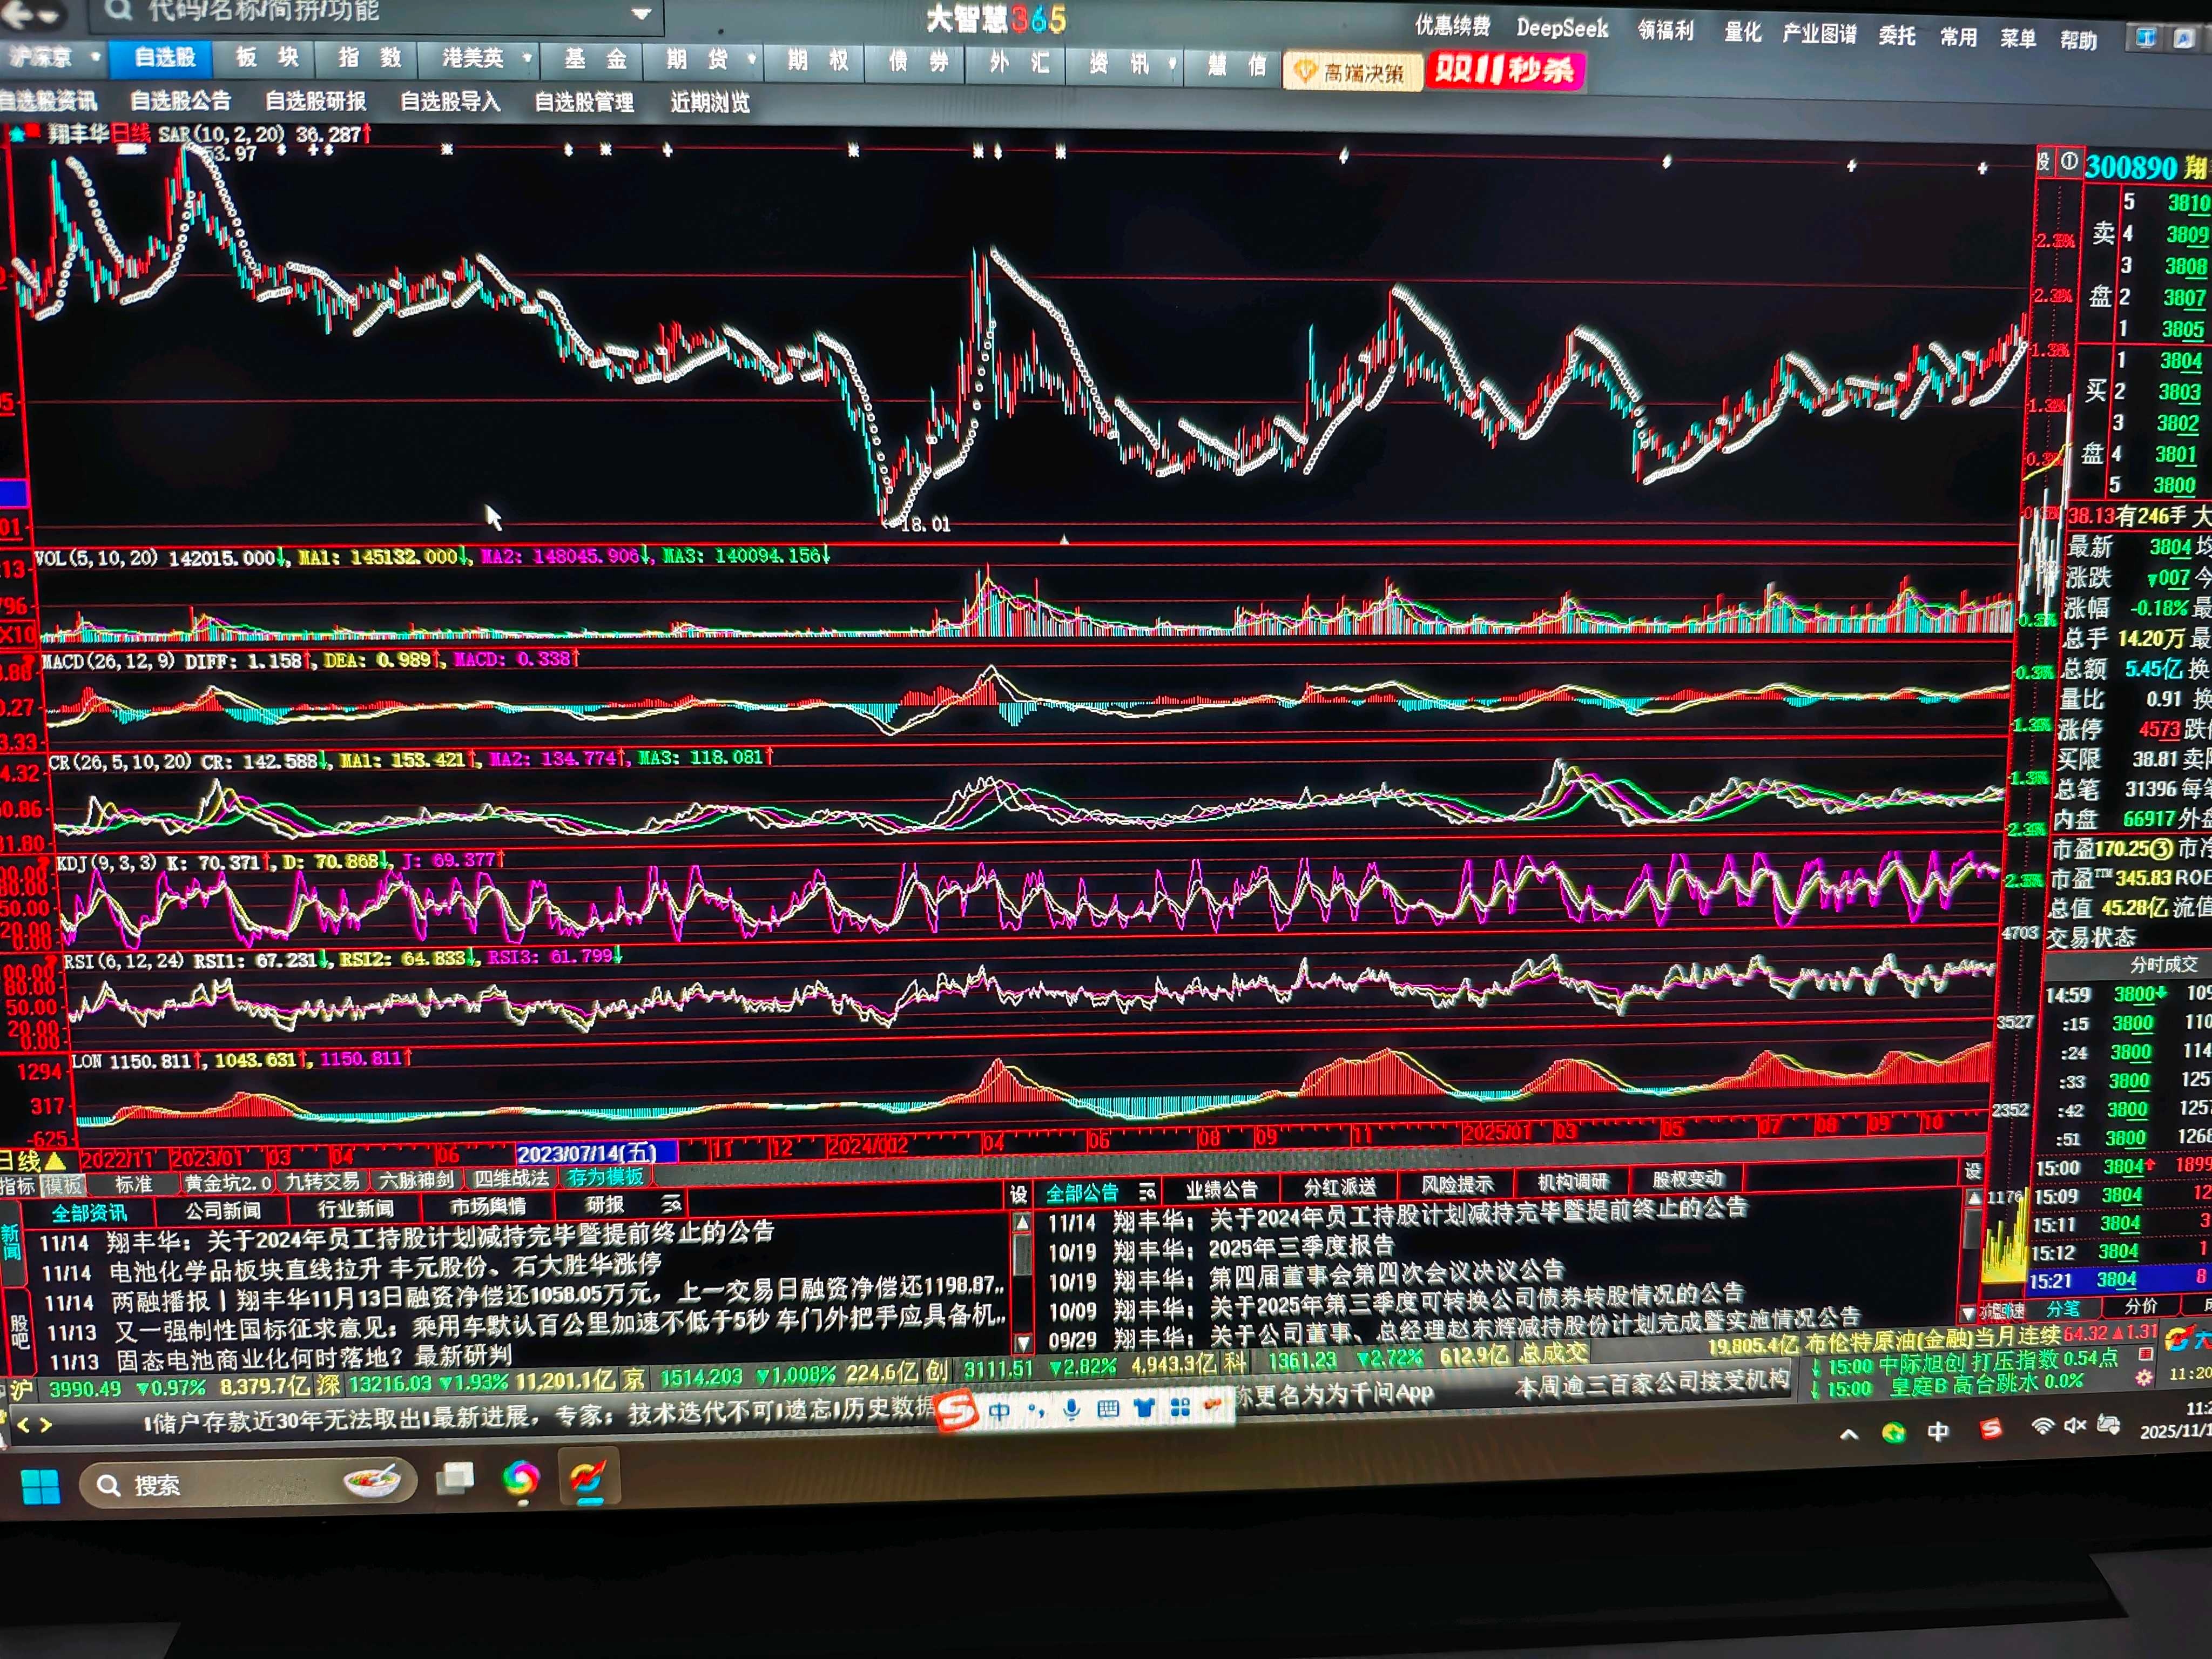Toggle 模板 mode in indicator bar
The height and width of the screenshot is (1659, 2212).
pos(63,1185)
